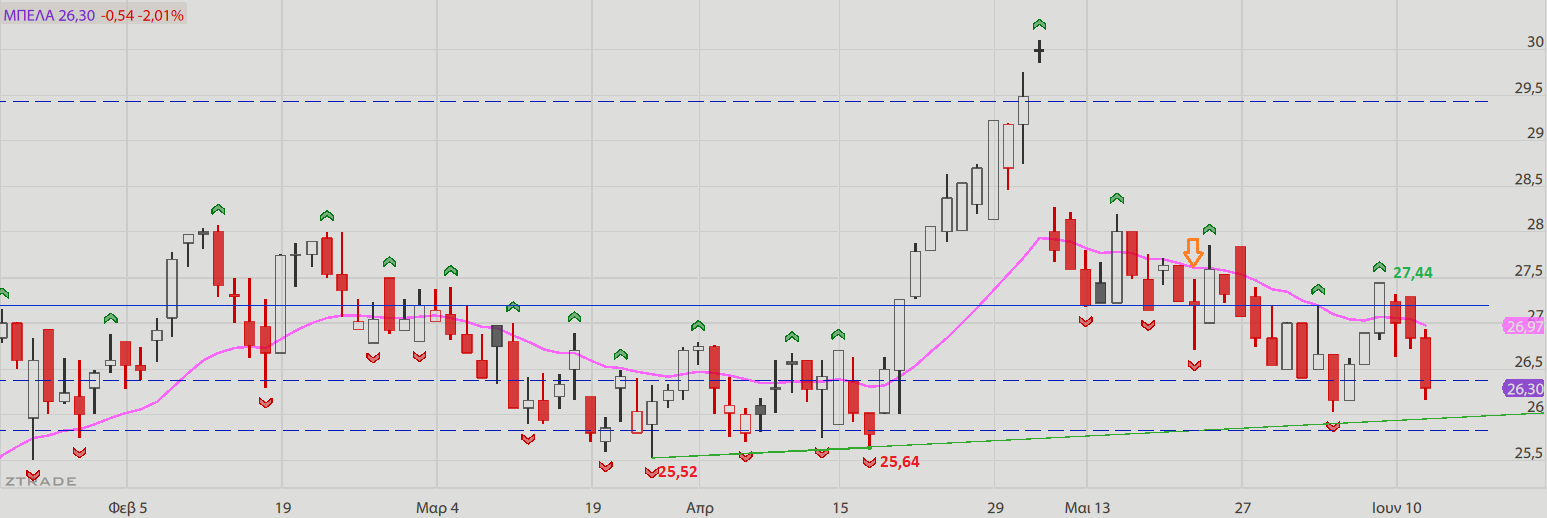The image size is (1547, 518).
Task: Click green chevron right of orange arrow
Action: (x=1209, y=230)
